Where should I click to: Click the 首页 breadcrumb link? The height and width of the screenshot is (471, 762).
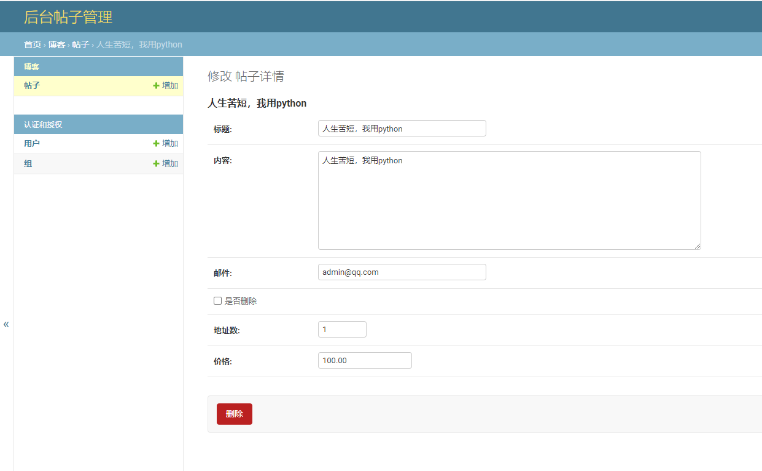point(33,45)
